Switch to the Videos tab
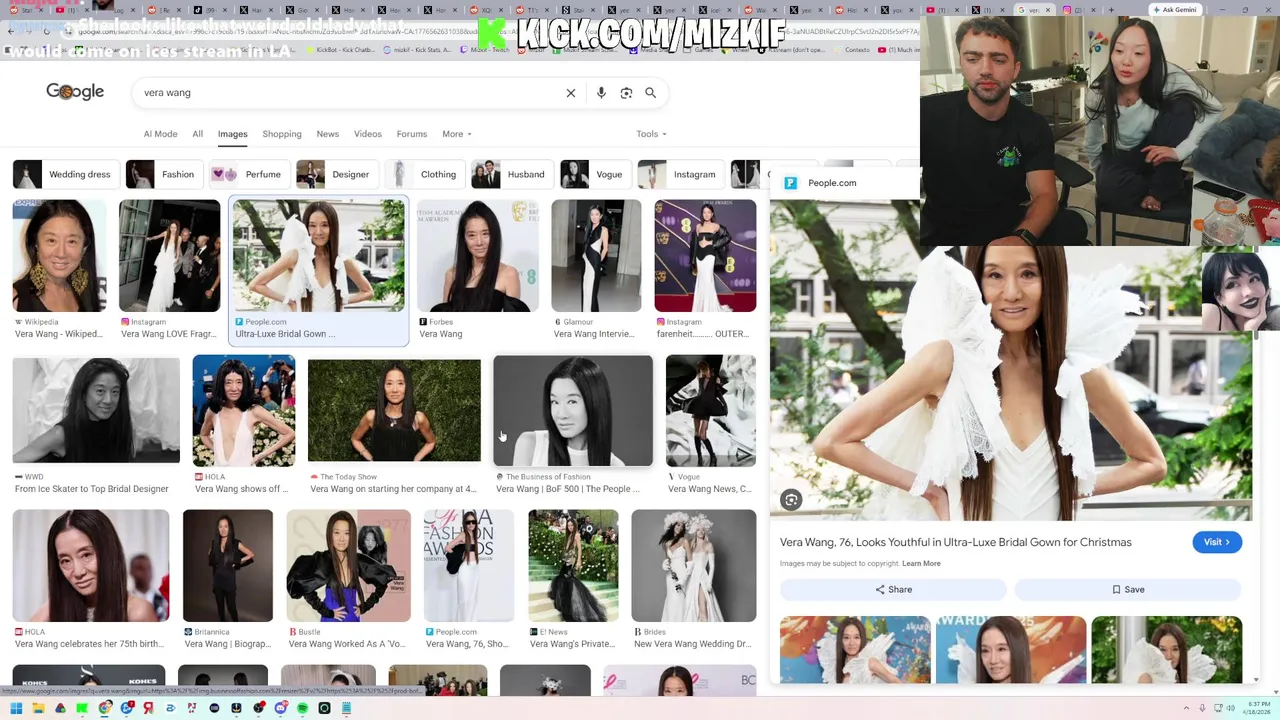 pos(368,134)
